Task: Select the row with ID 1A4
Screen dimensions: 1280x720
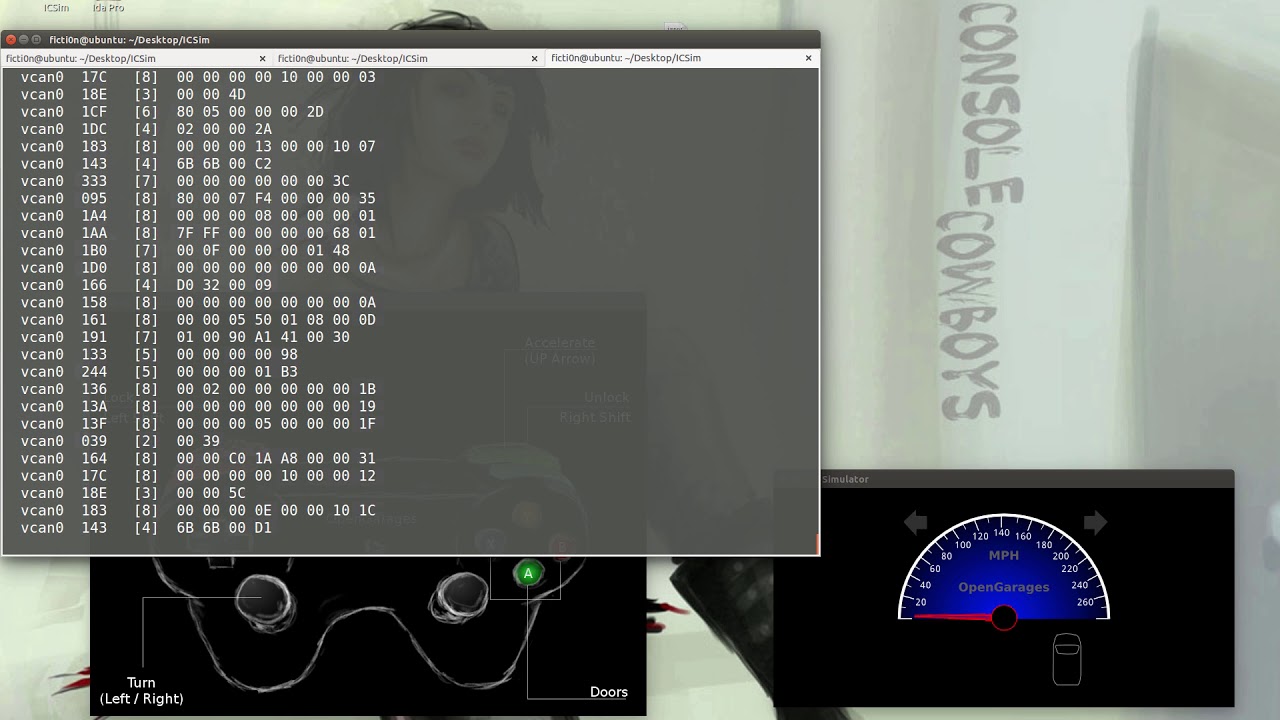Action: 198,216
